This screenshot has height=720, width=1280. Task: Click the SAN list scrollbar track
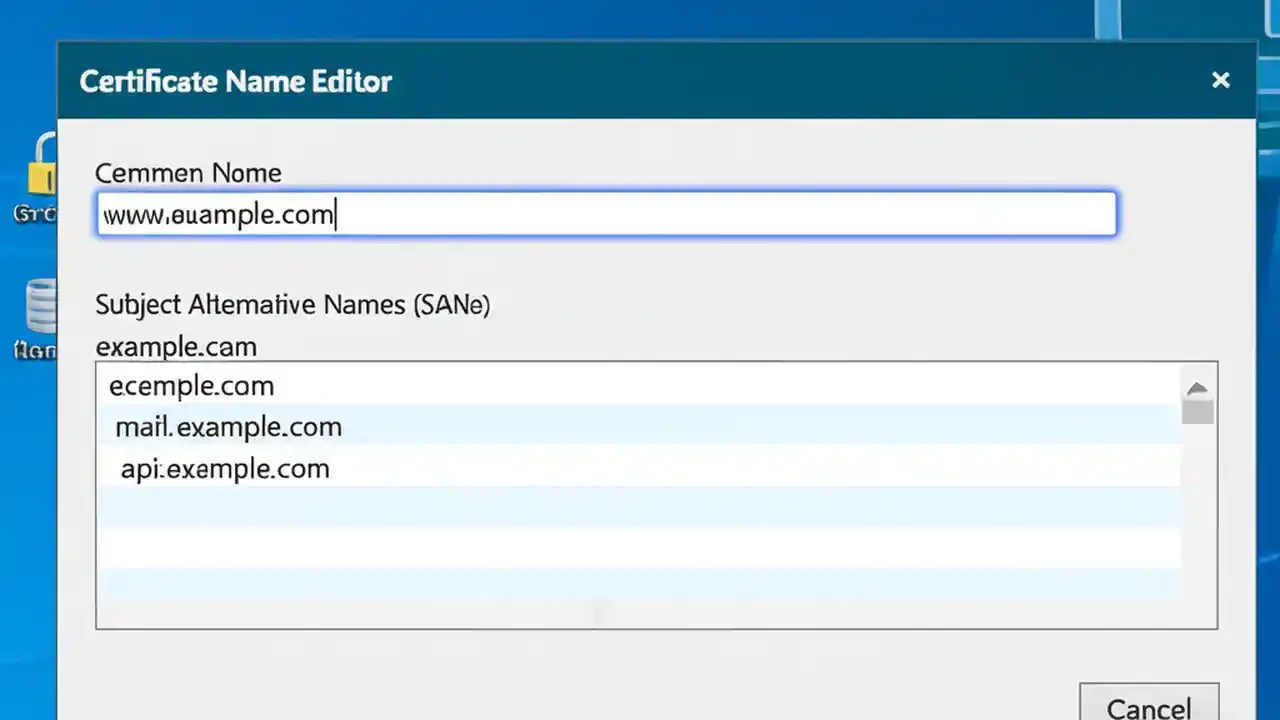pyautogui.click(x=1197, y=520)
